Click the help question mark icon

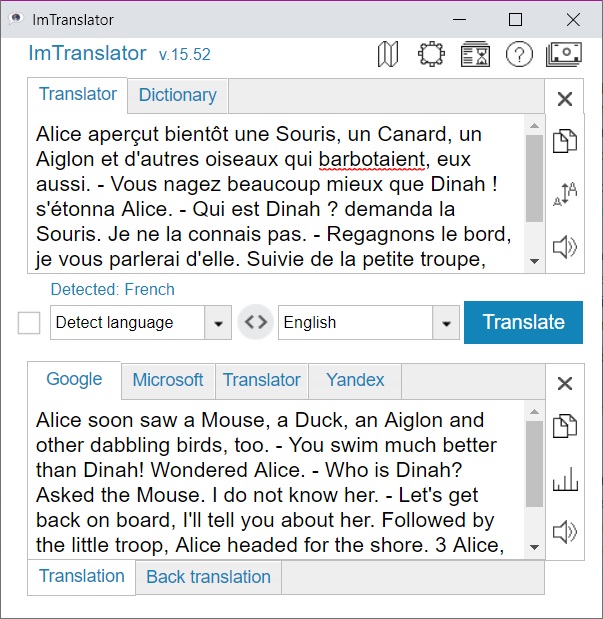[519, 55]
